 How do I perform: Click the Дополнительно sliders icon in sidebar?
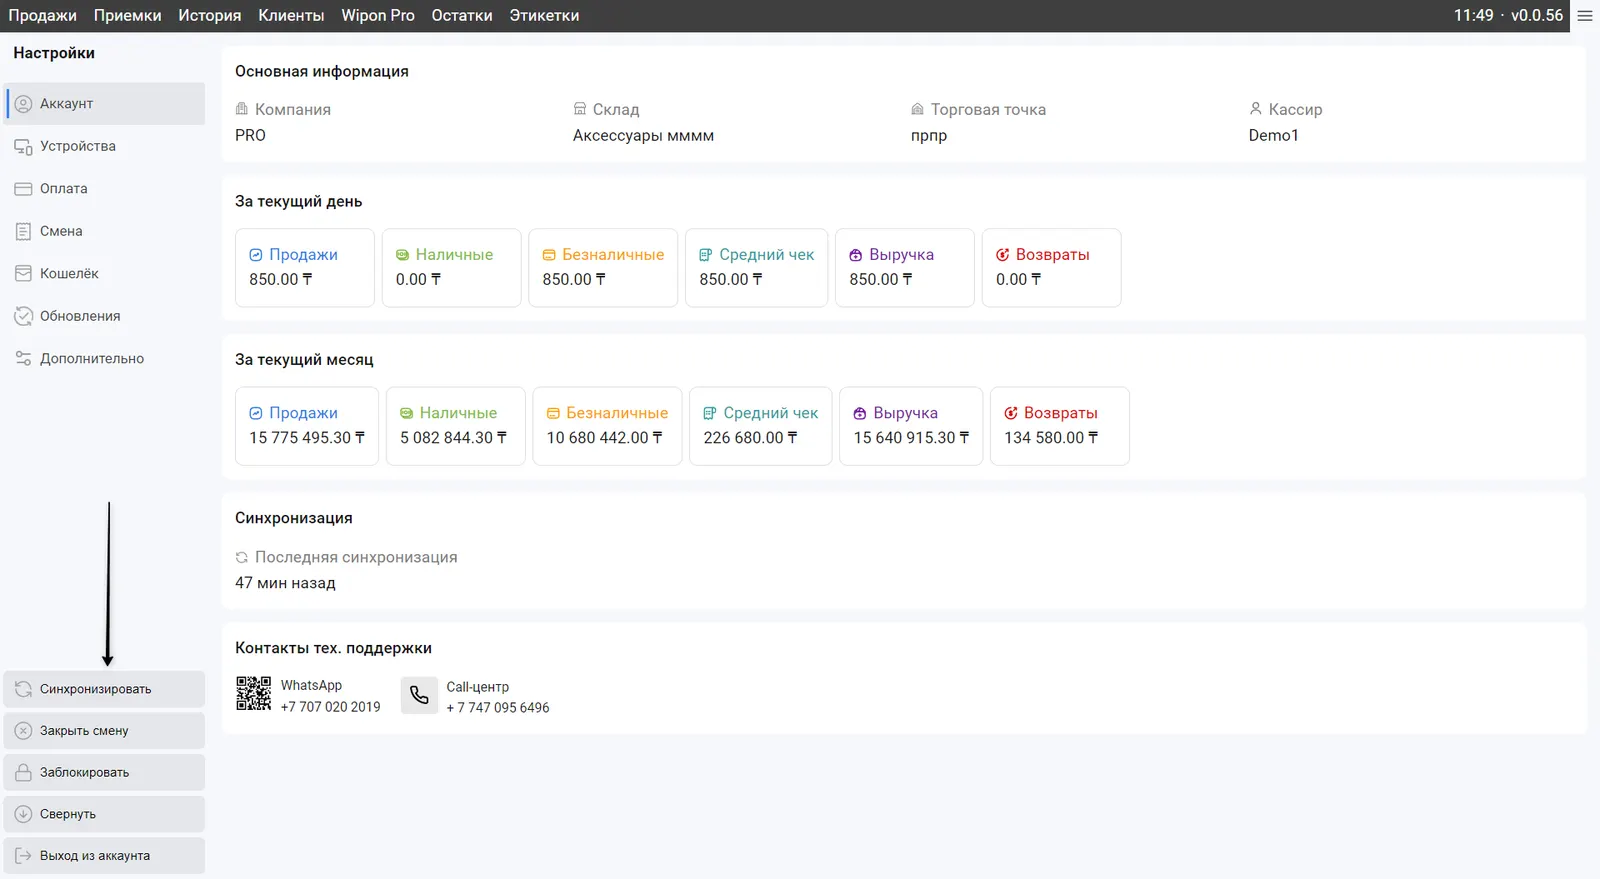[x=23, y=359]
